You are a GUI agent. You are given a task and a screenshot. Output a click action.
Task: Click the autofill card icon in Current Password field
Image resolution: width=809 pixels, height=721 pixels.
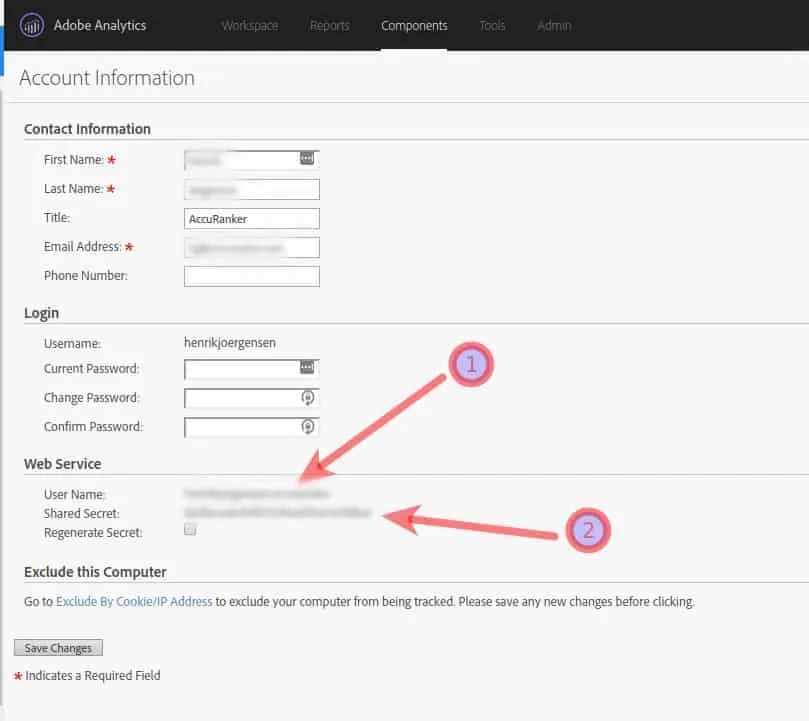tap(308, 369)
